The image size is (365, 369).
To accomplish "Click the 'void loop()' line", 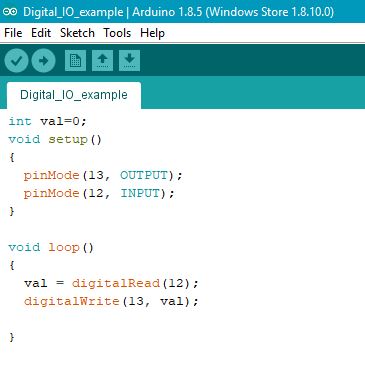I will [51, 248].
